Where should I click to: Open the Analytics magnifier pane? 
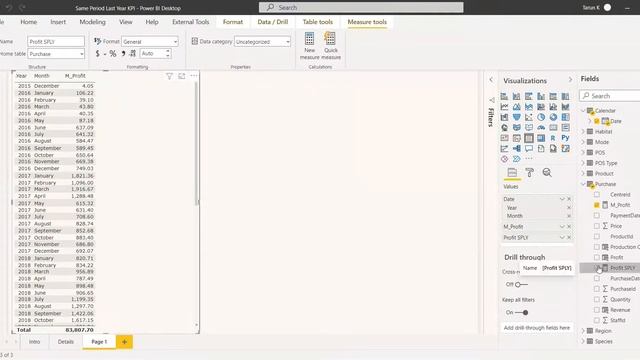click(547, 173)
